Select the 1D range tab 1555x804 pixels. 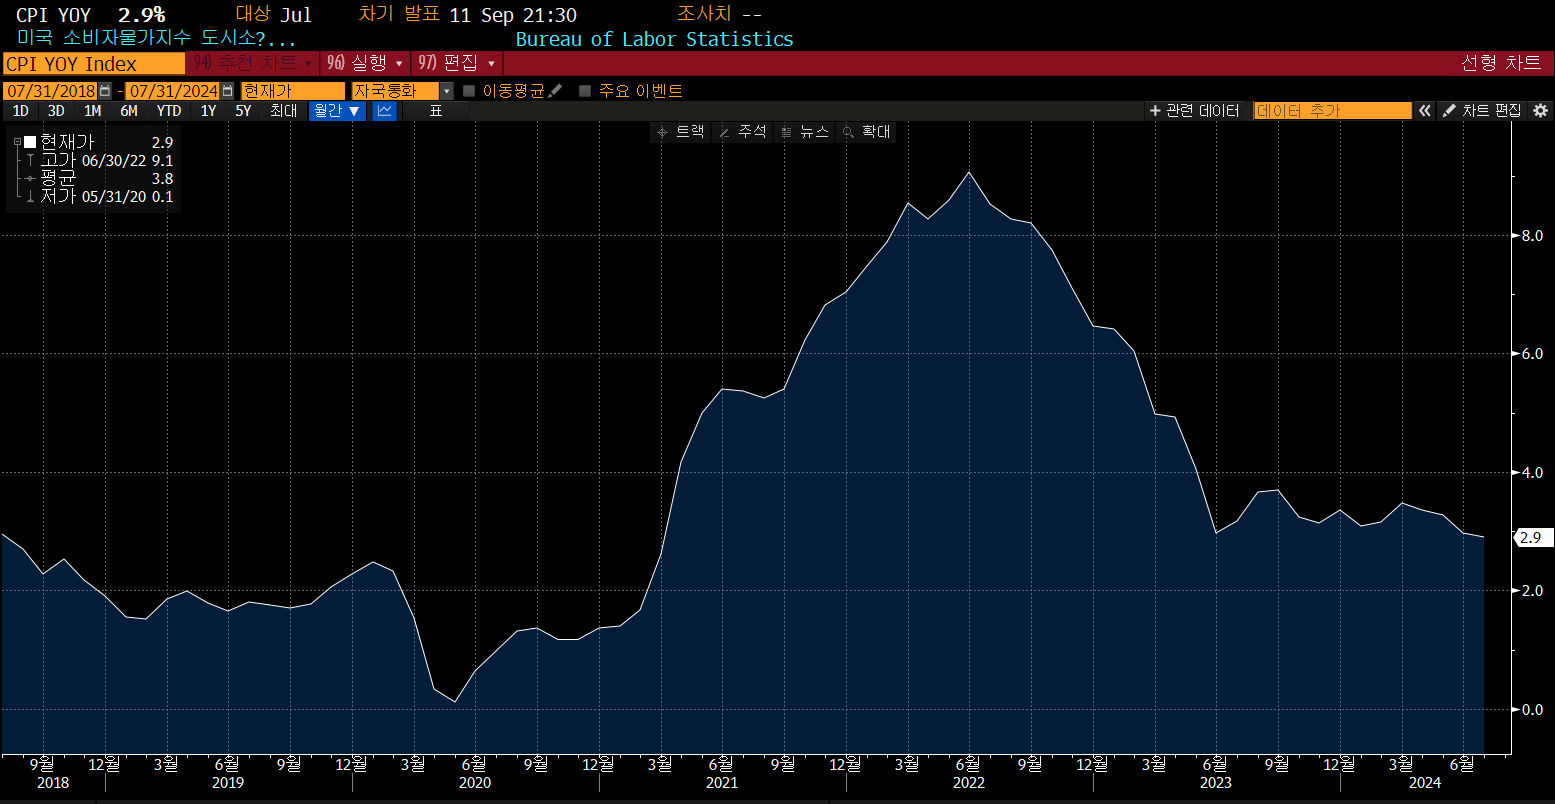tap(20, 111)
